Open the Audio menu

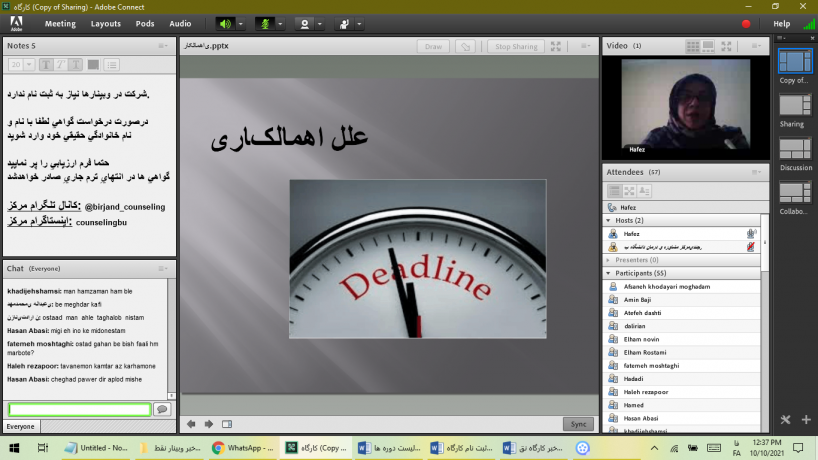(x=180, y=24)
